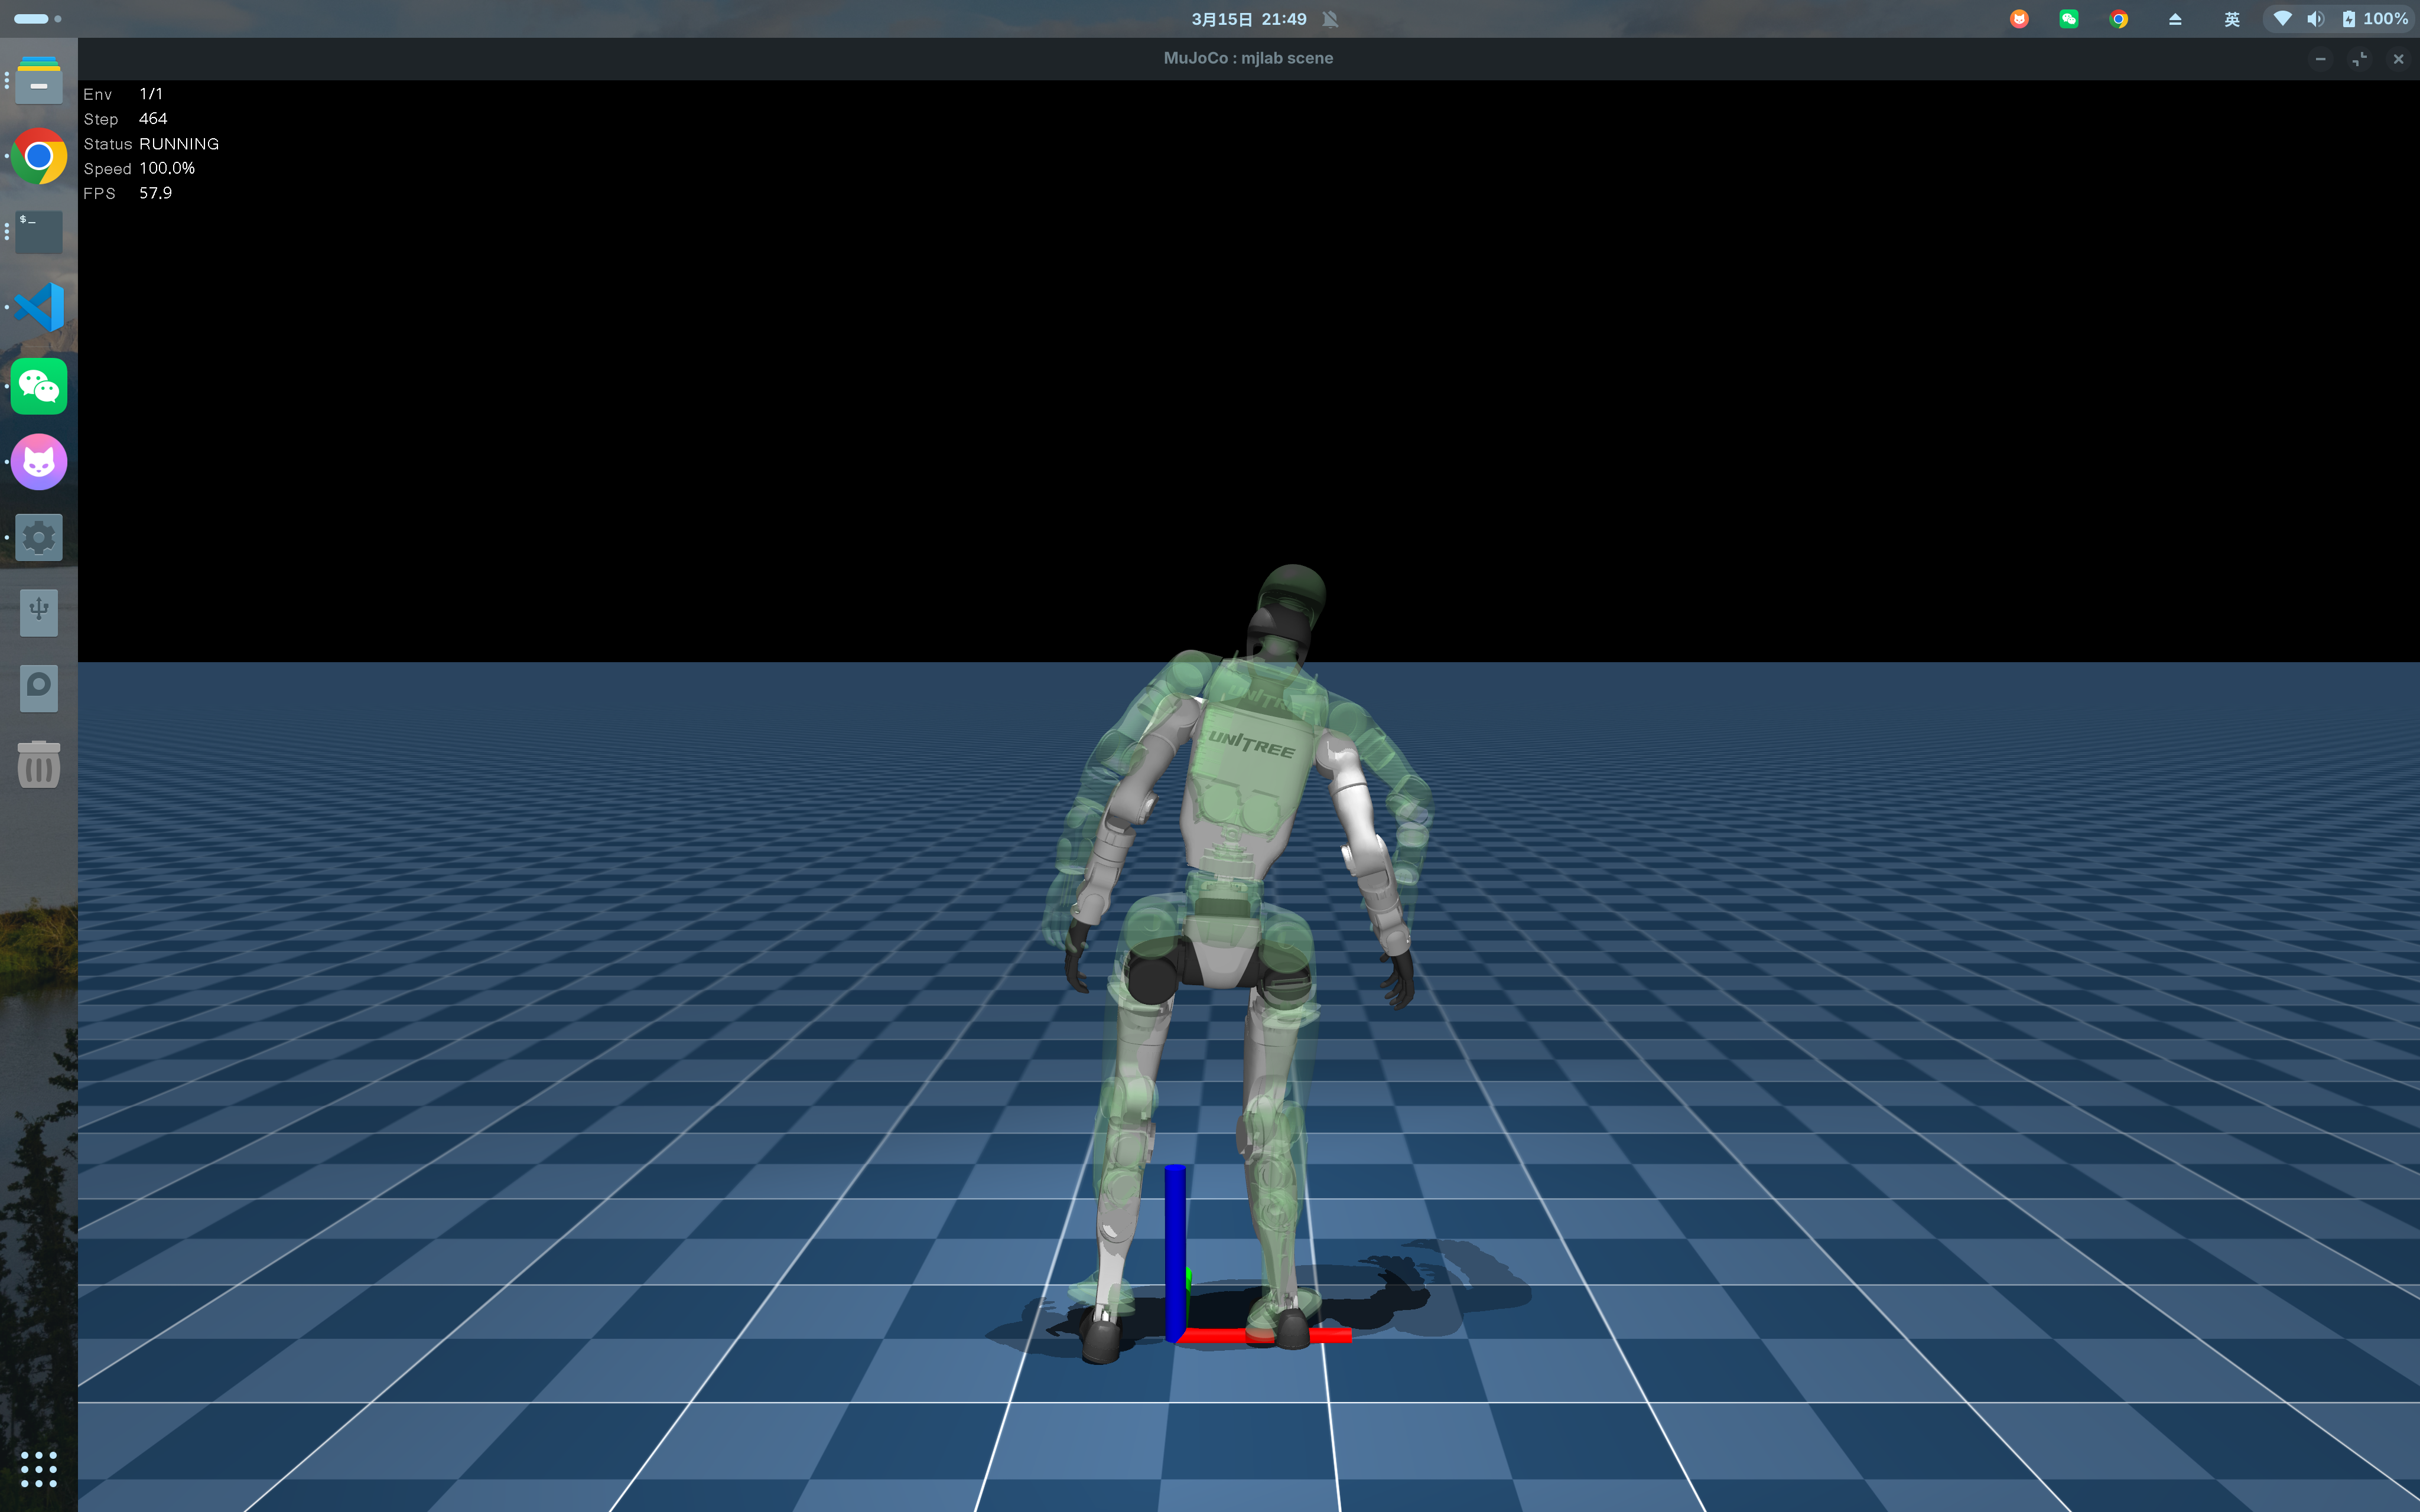Click the Step count "464"
Viewport: 2420px width, 1512px height.
point(153,119)
